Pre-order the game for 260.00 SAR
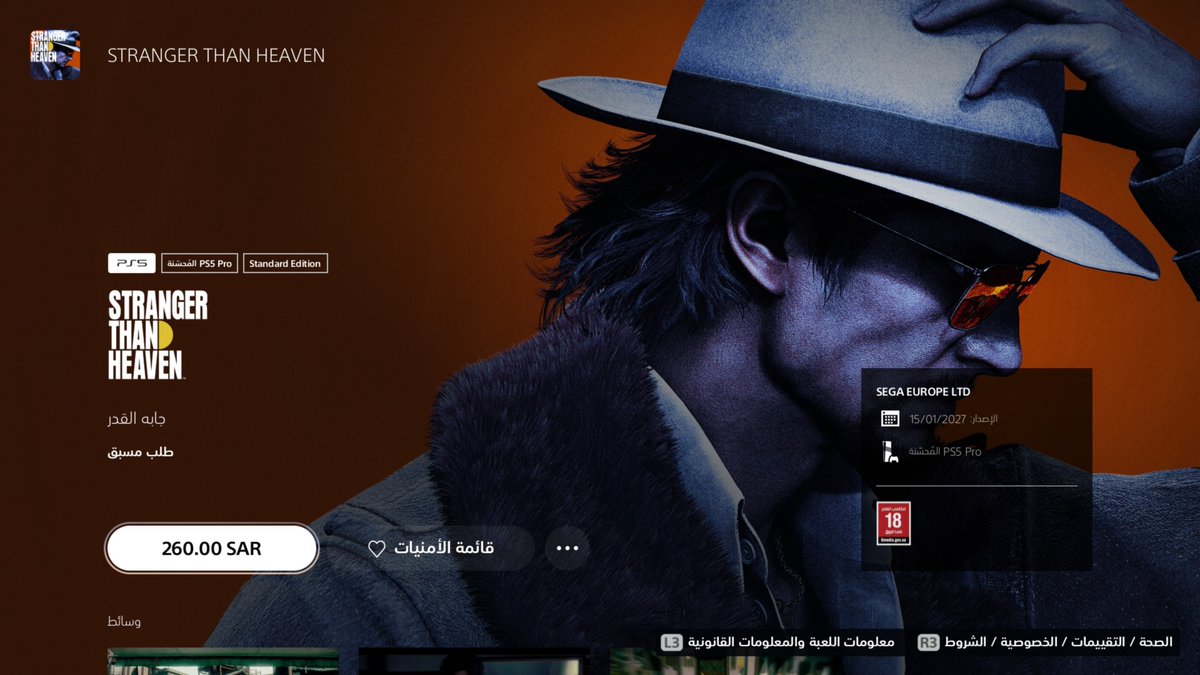1200x675 pixels. pyautogui.click(x=212, y=548)
